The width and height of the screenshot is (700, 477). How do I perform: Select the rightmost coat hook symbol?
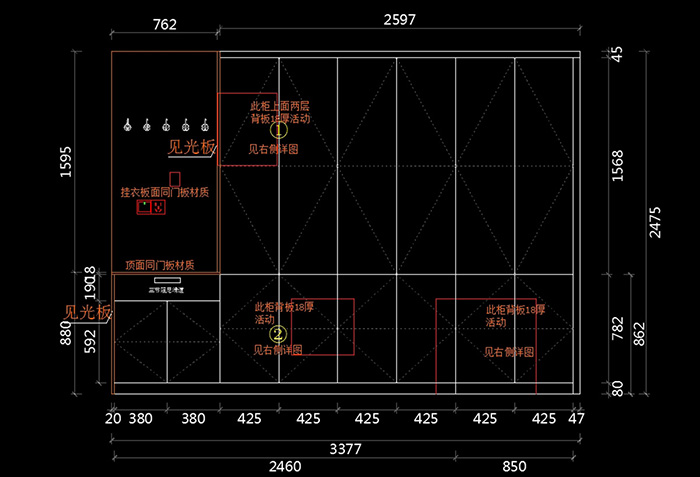pos(204,126)
